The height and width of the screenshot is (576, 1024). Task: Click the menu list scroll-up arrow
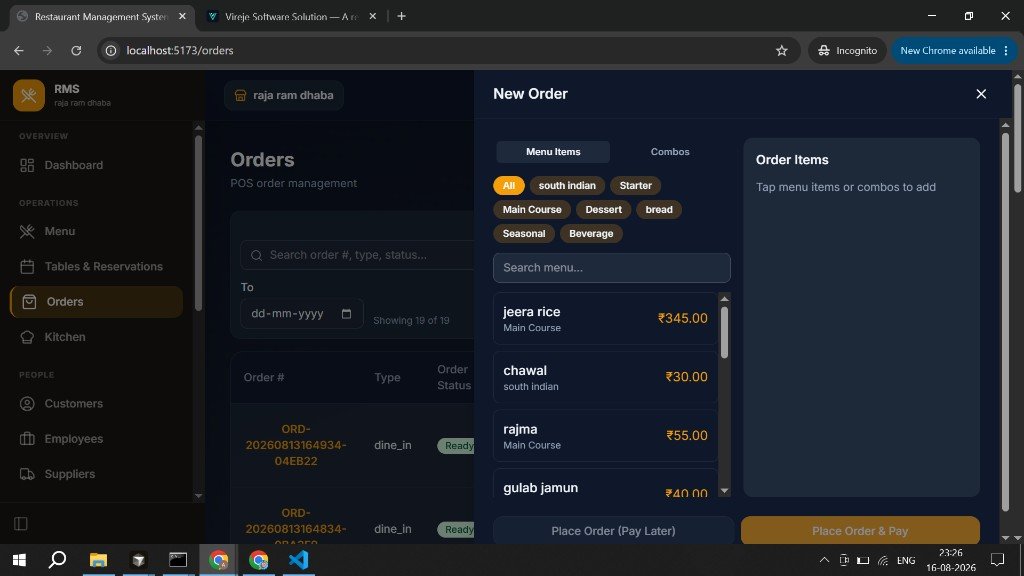(724, 298)
